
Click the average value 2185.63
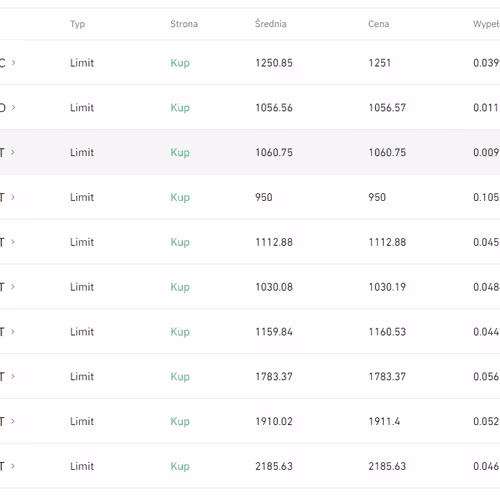(x=274, y=466)
